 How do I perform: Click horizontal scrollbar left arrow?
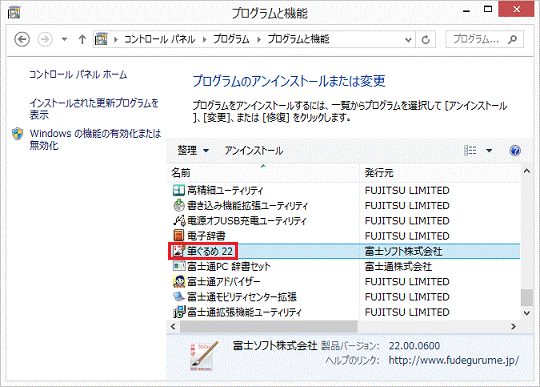pyautogui.click(x=173, y=326)
